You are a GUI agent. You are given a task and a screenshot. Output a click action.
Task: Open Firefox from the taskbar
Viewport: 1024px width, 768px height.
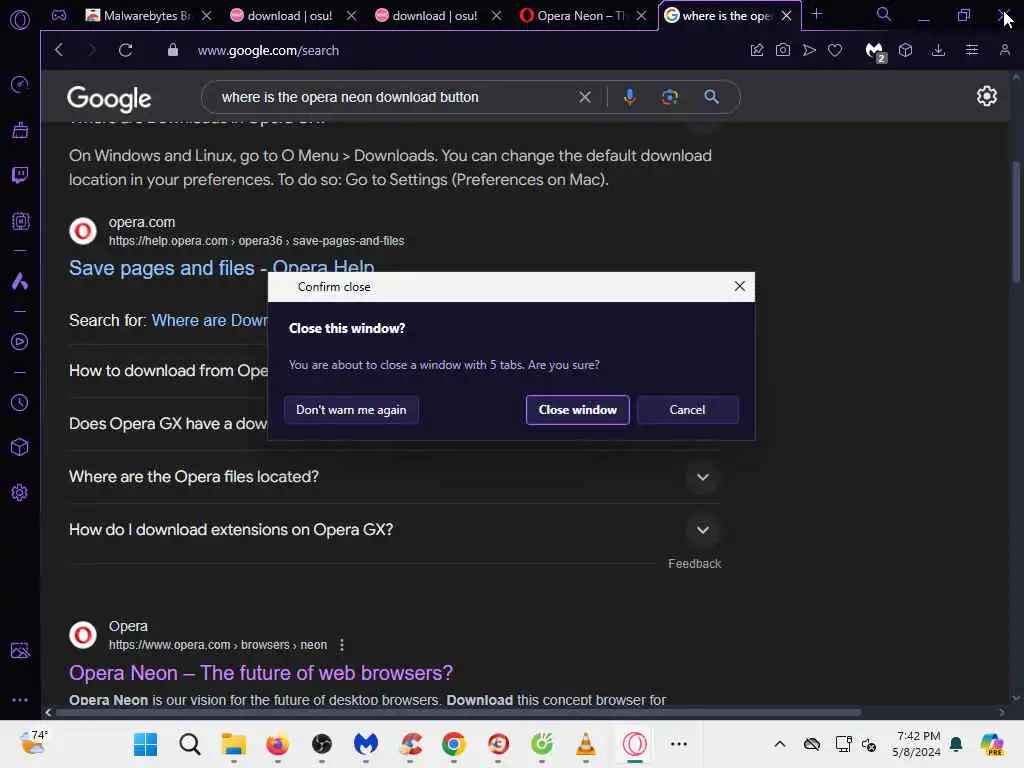277,744
